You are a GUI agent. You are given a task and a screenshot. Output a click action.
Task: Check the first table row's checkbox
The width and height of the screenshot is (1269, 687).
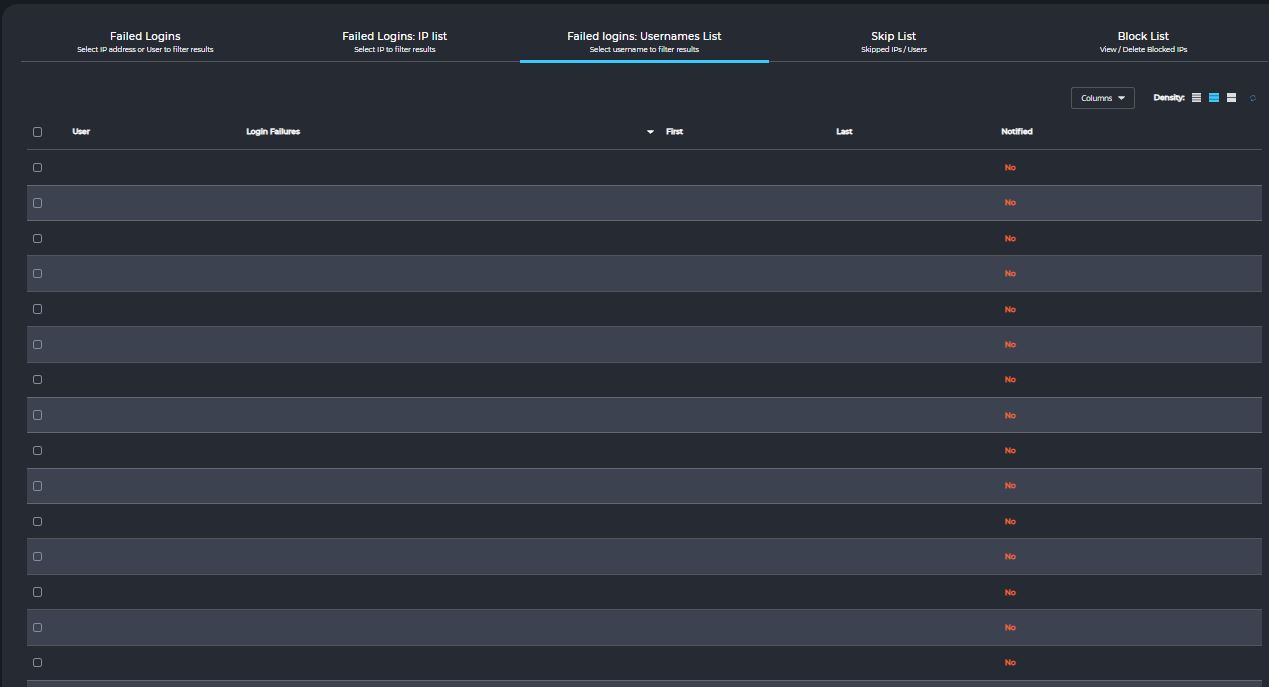38,167
